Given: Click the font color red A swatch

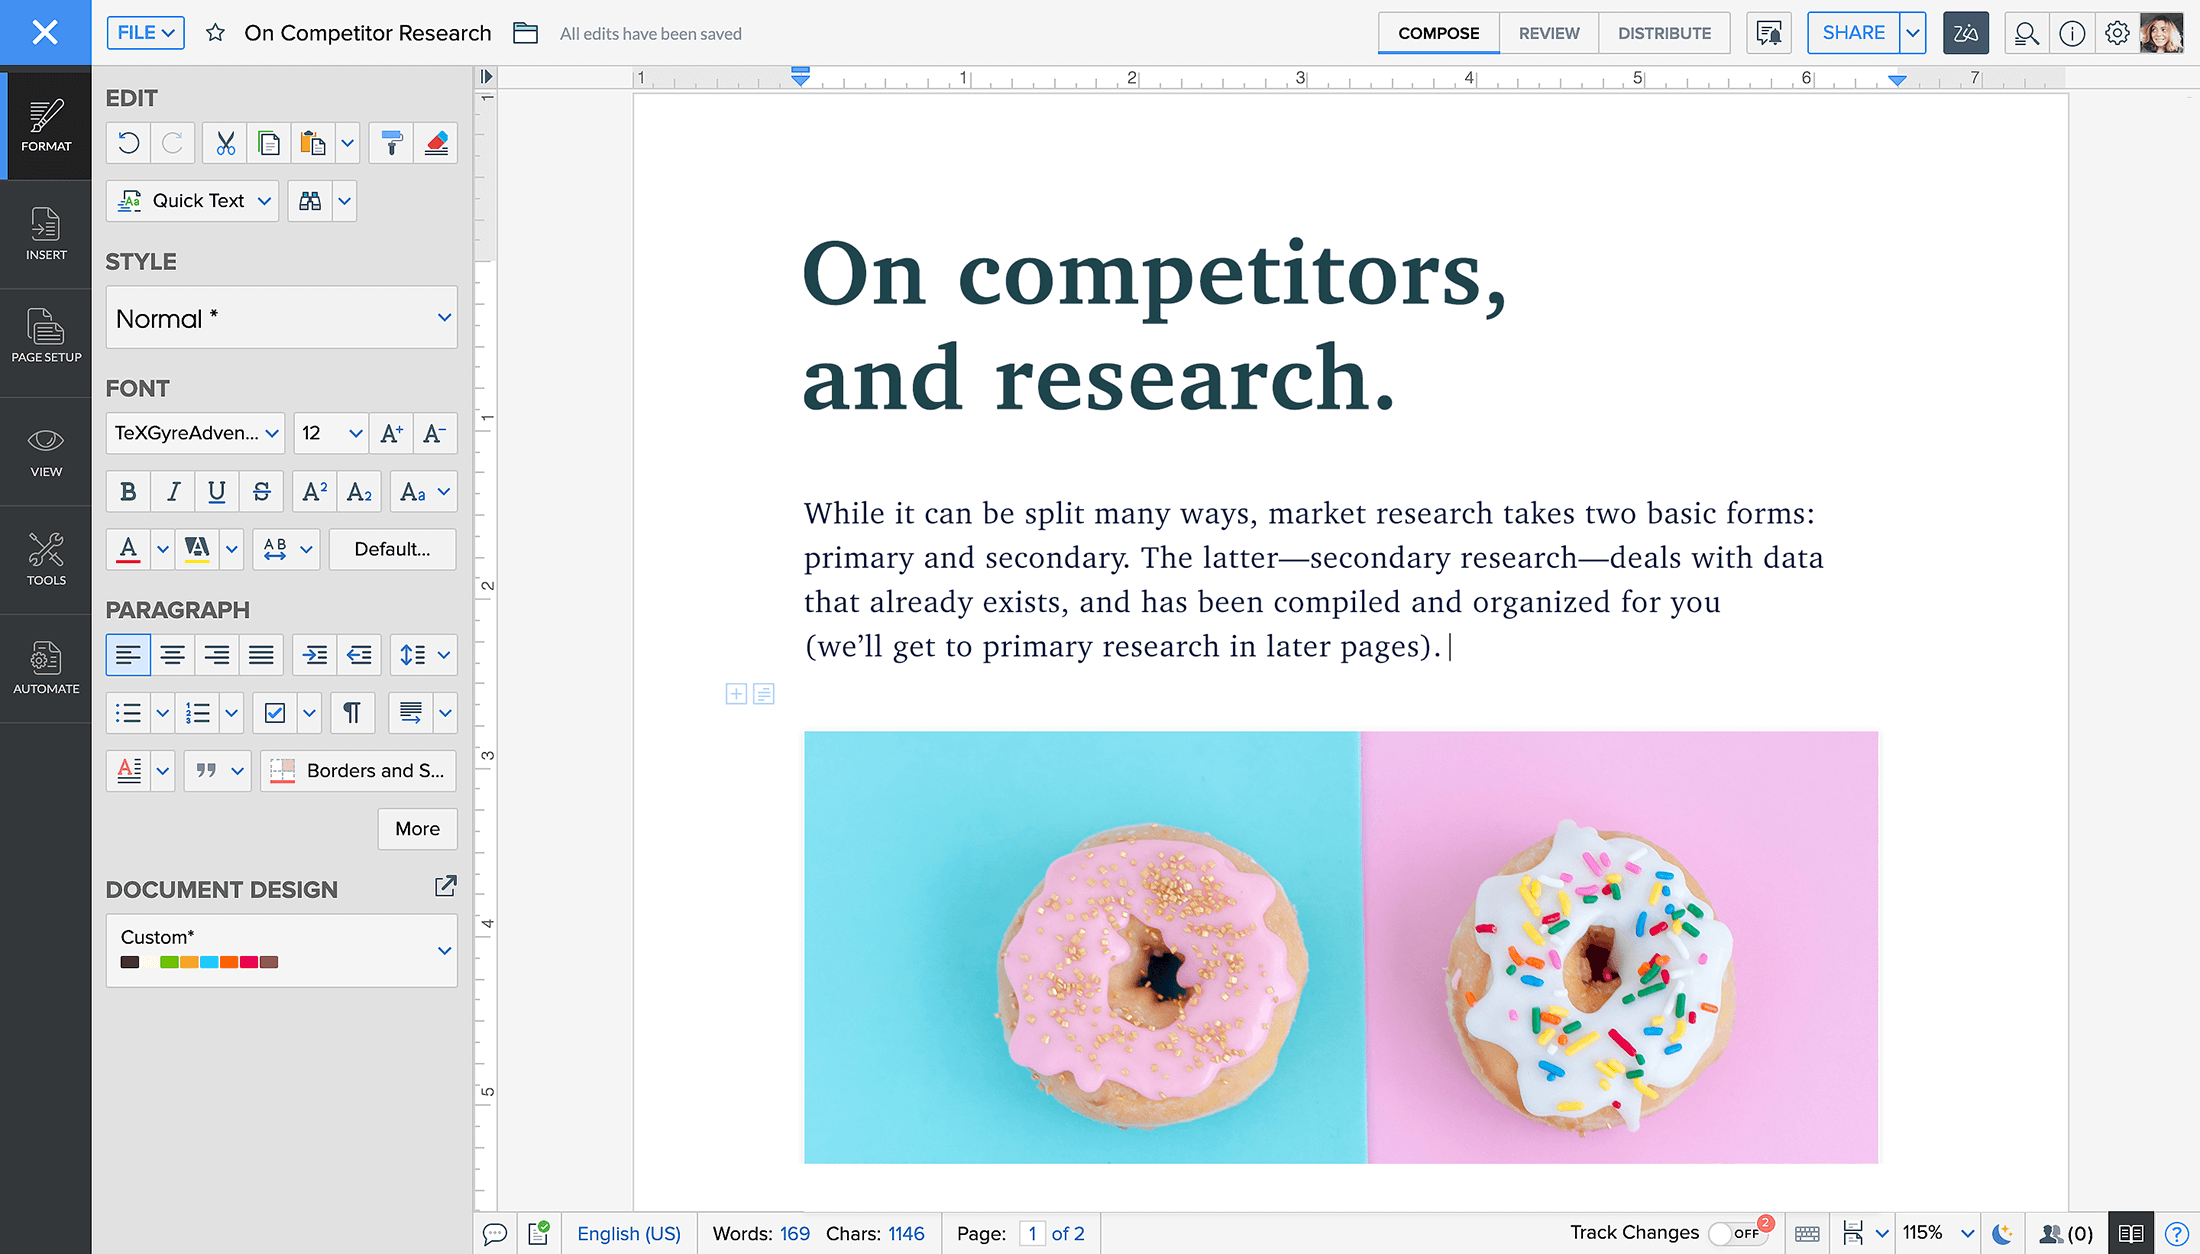Looking at the screenshot, I should [x=128, y=549].
